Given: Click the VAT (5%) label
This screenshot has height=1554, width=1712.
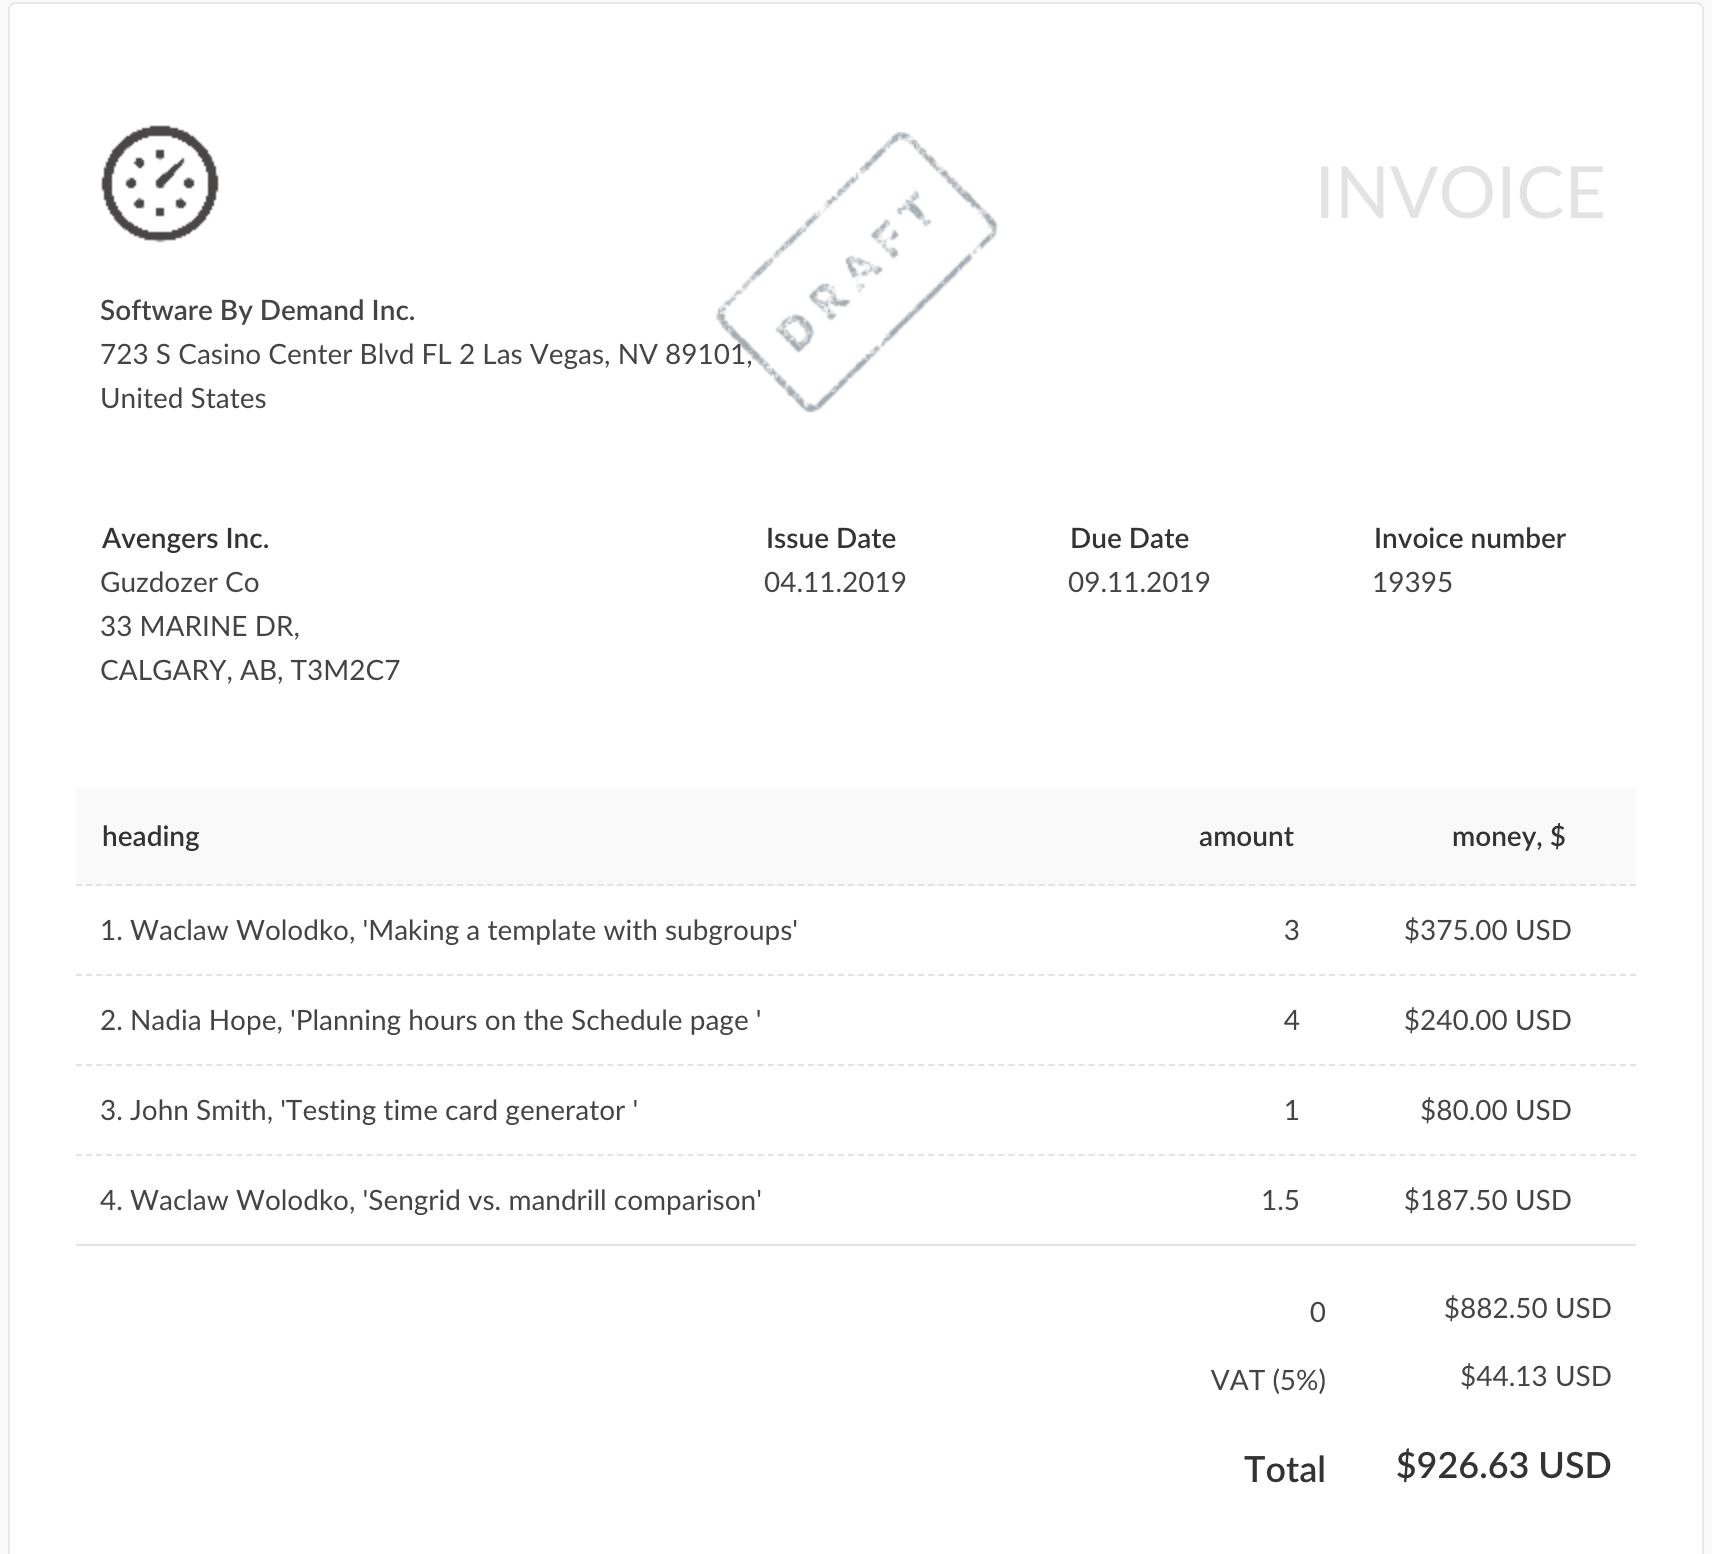Looking at the screenshot, I should [x=1267, y=1381].
